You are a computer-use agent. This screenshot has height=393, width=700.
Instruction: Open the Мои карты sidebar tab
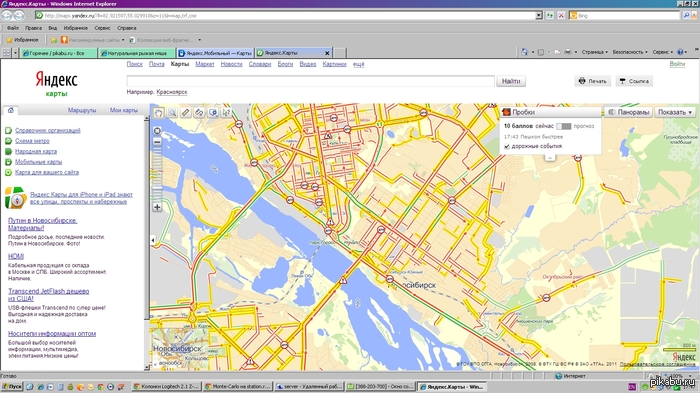click(x=124, y=110)
